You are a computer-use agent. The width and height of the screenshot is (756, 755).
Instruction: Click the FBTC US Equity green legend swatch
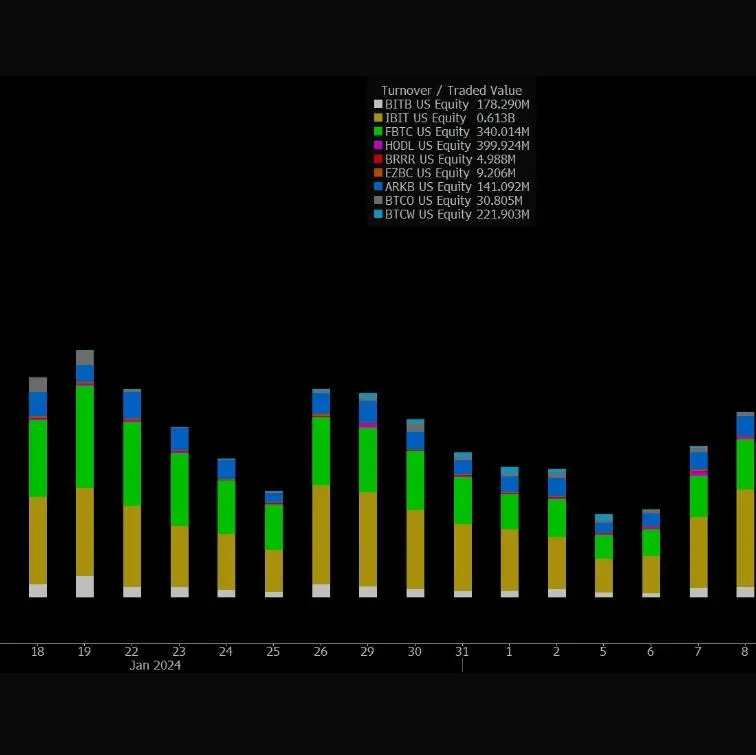[378, 132]
